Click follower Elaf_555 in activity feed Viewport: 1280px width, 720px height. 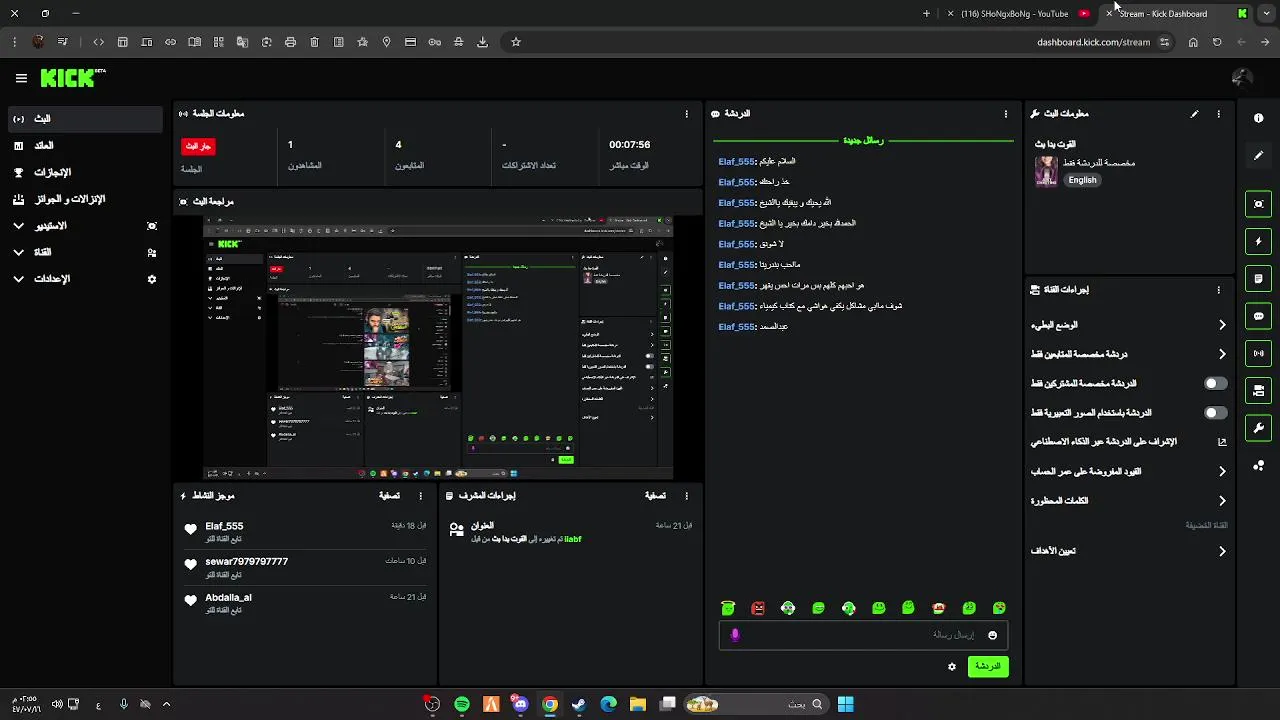[224, 526]
